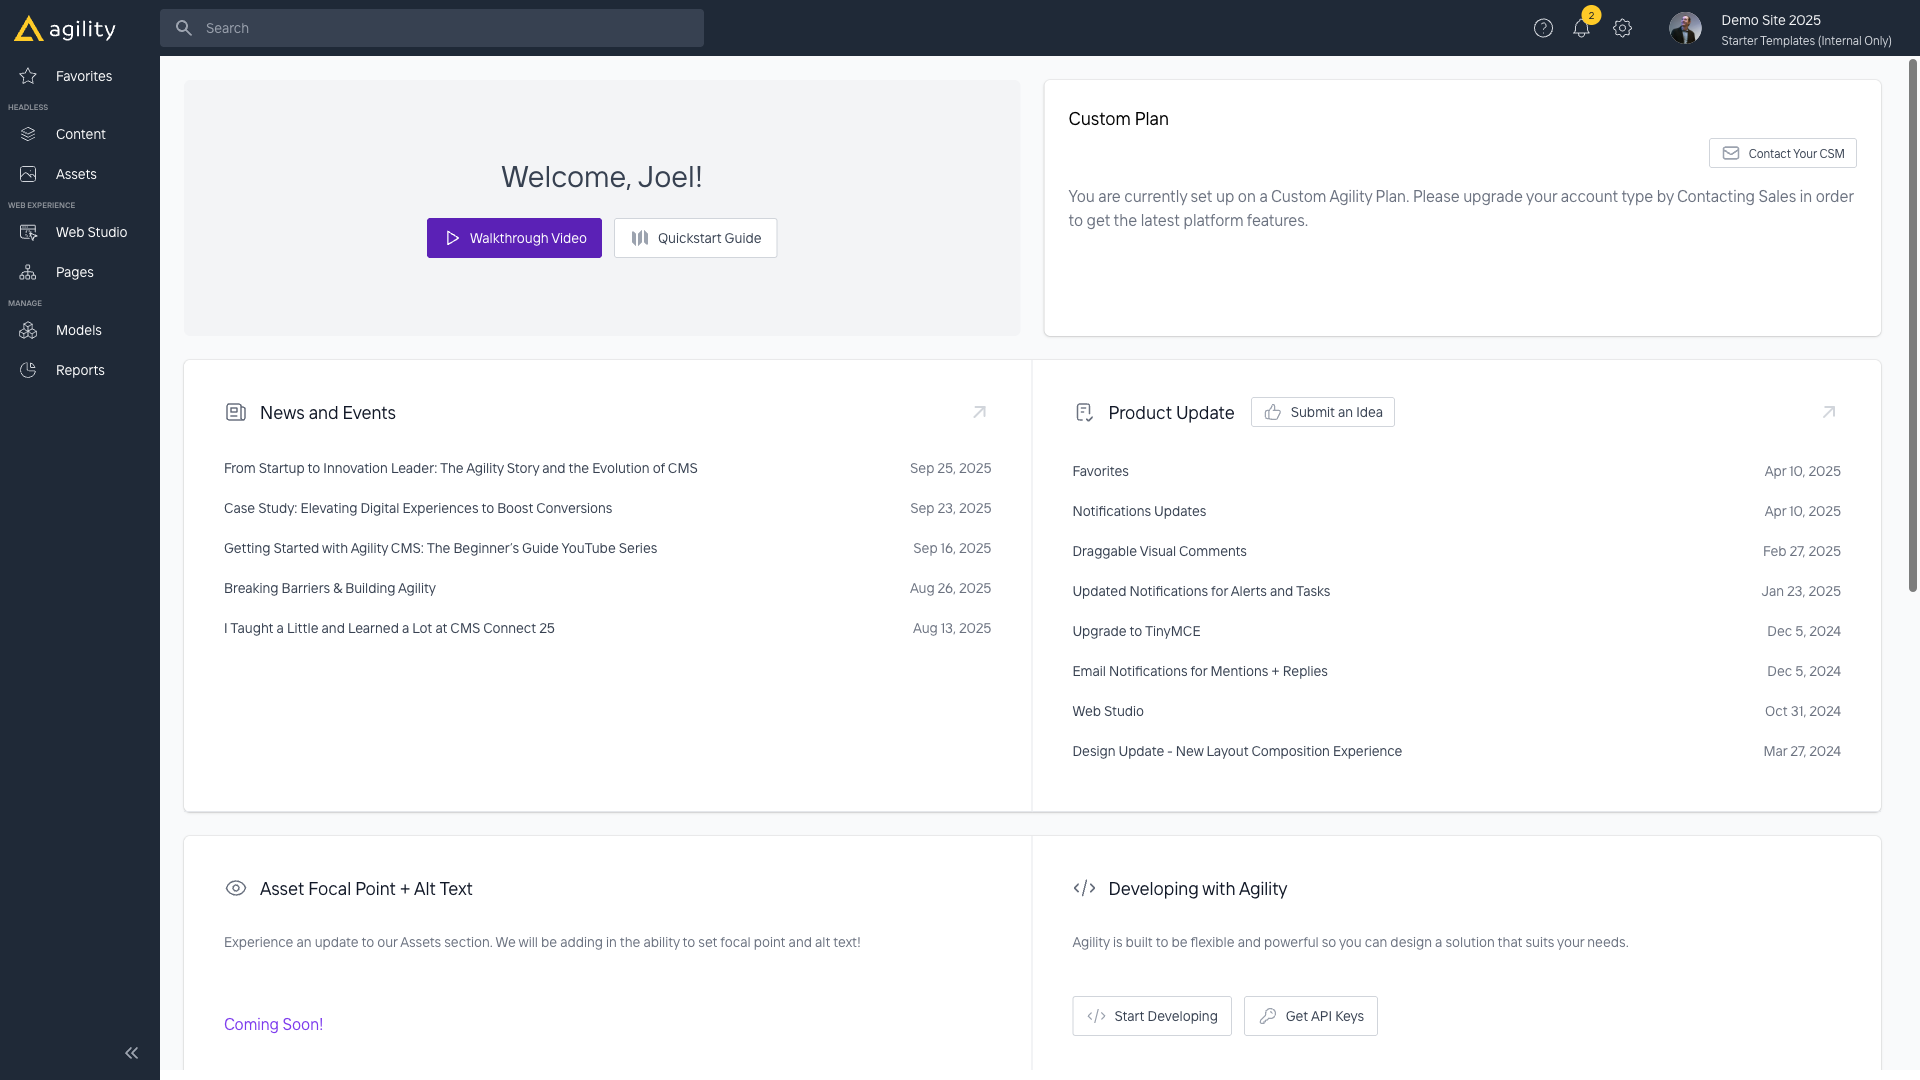The height and width of the screenshot is (1080, 1920).
Task: Open Draggable Visual Comments update
Action: (x=1159, y=551)
